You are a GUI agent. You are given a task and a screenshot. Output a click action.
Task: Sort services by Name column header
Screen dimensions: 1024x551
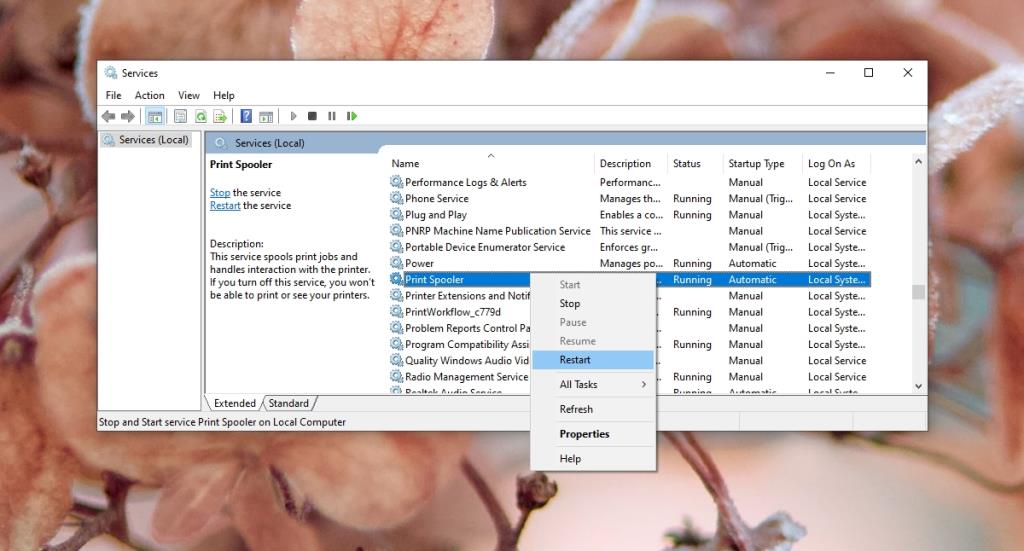point(405,164)
